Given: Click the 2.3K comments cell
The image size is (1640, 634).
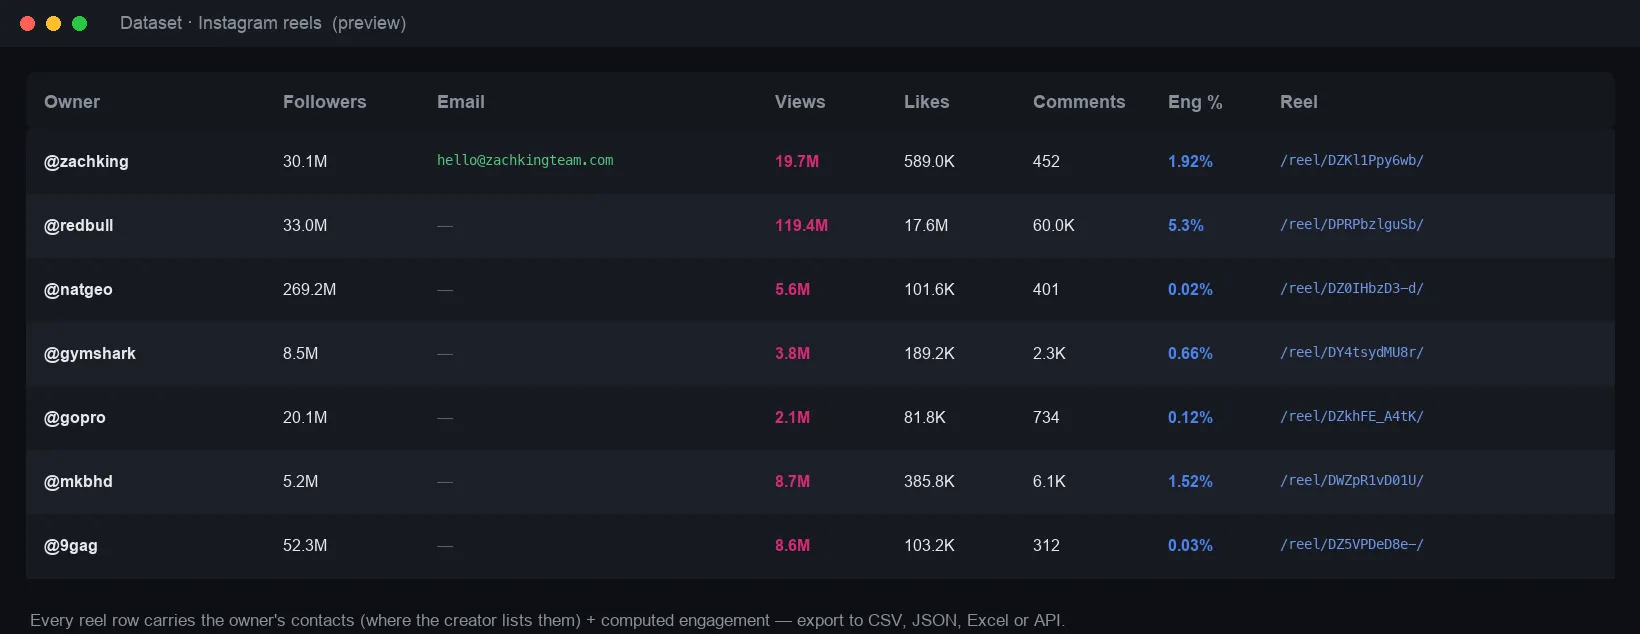Looking at the screenshot, I should 1049,353.
